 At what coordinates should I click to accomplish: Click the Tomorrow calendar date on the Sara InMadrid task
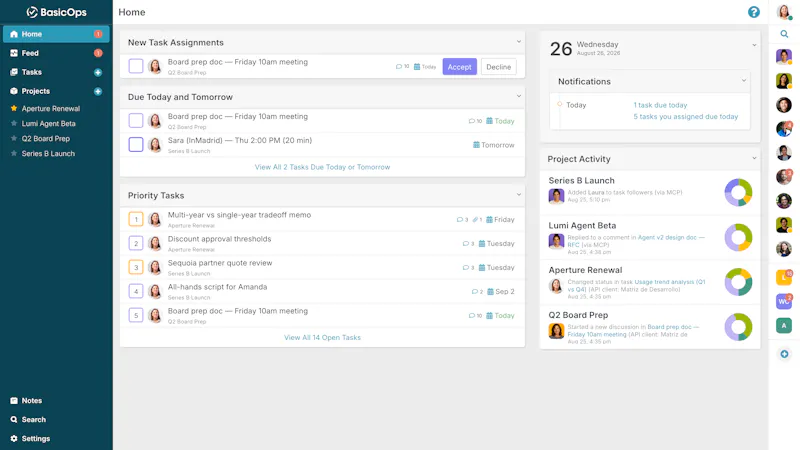click(x=493, y=145)
